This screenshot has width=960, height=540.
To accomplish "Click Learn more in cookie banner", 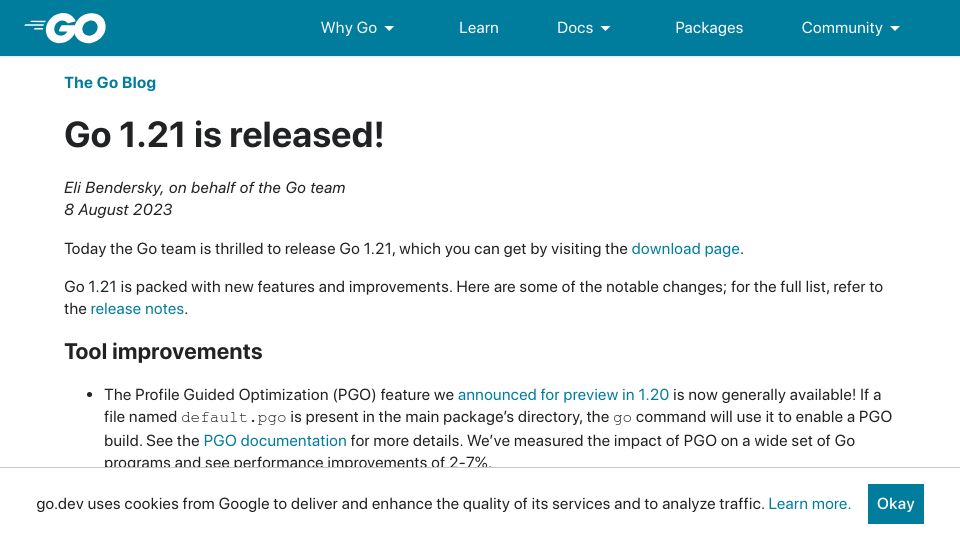I will pyautogui.click(x=809, y=504).
